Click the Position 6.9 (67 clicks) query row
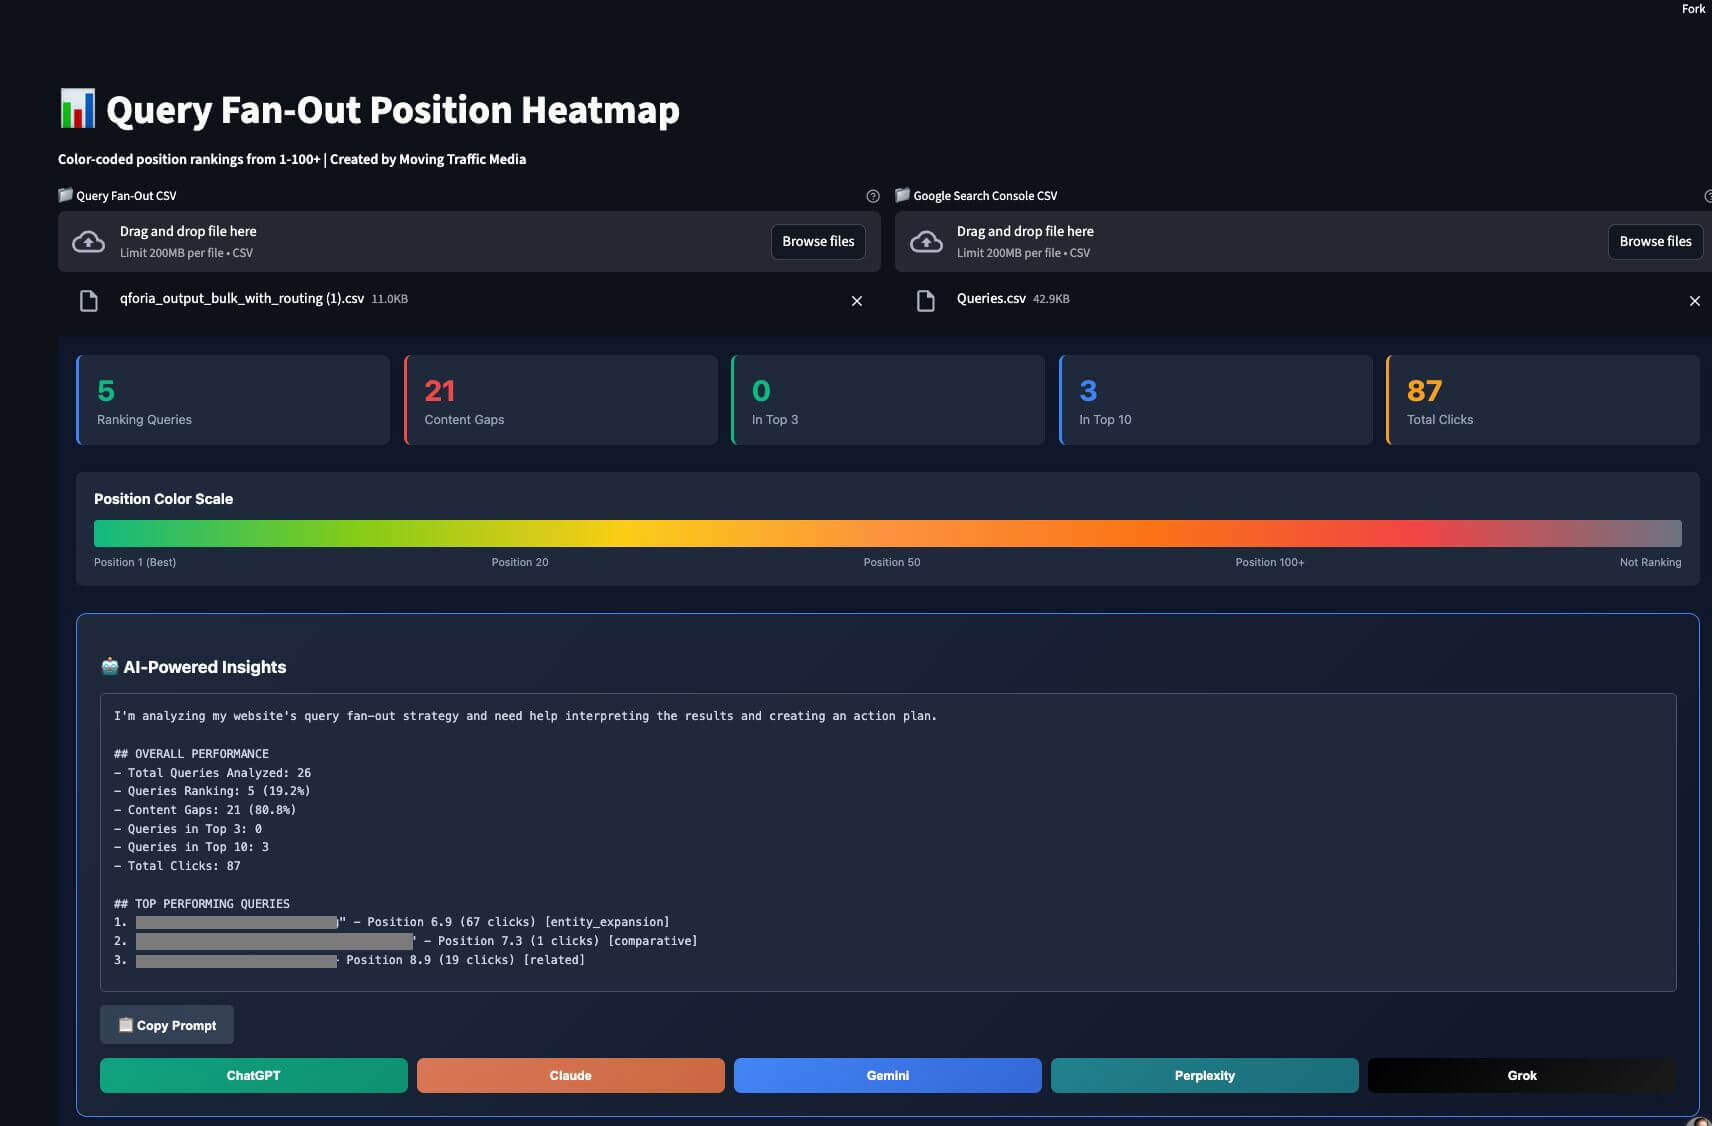Screen dimensions: 1712x1126 [x=391, y=922]
